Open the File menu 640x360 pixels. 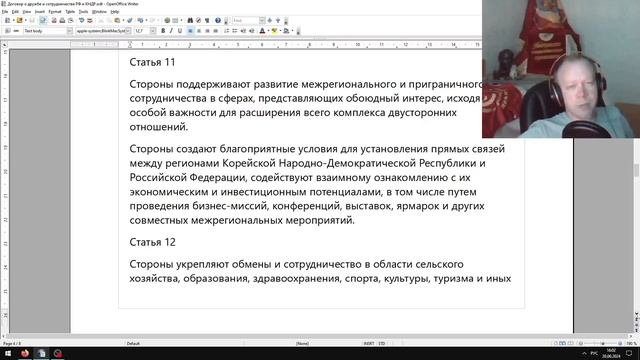tap(5, 12)
